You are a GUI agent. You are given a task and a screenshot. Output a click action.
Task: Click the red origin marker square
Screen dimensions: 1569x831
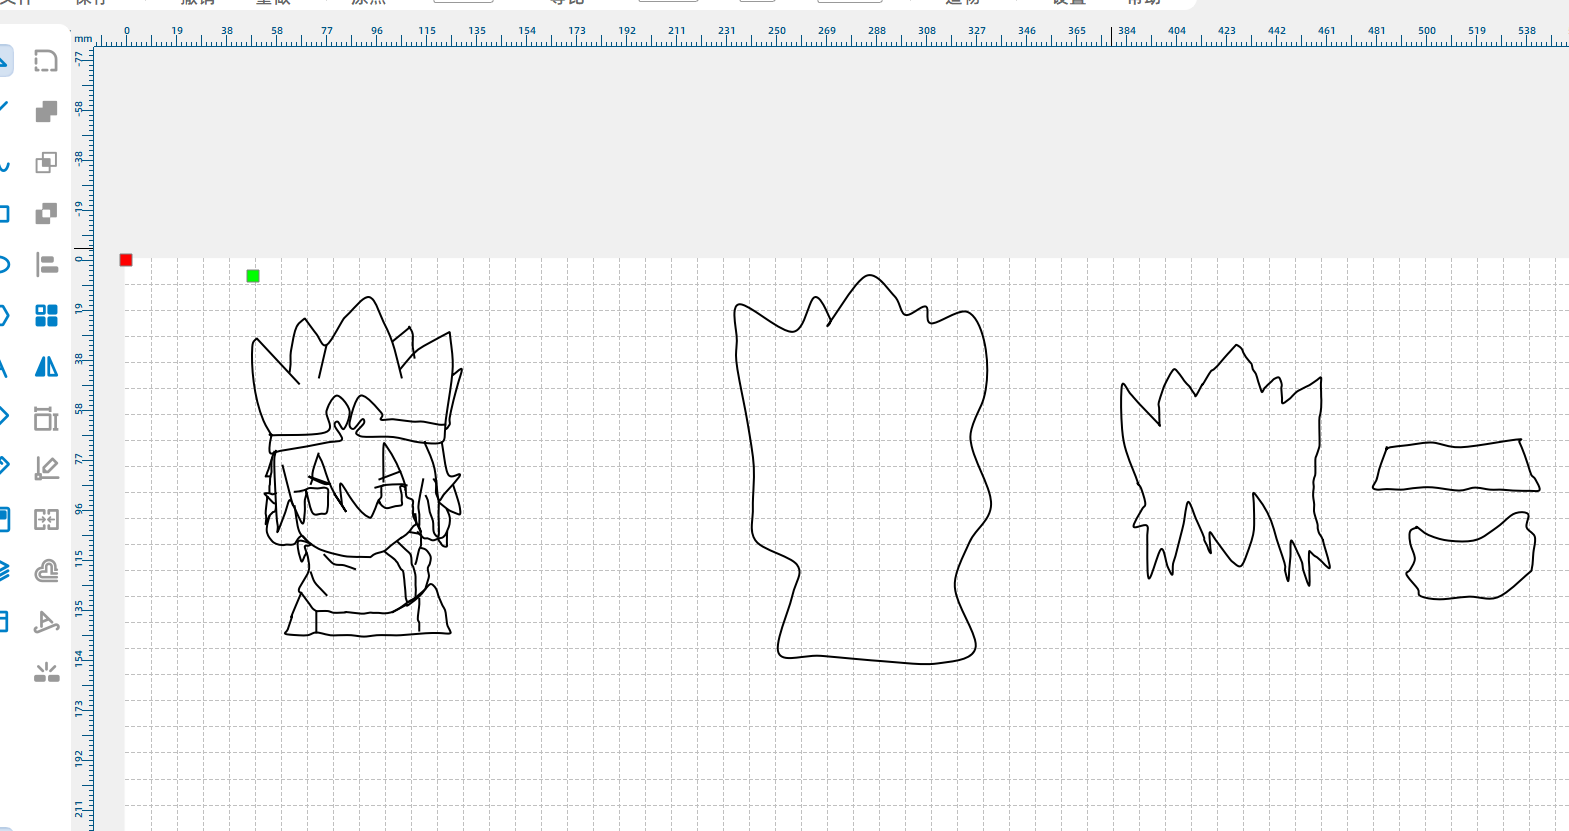[x=126, y=260]
